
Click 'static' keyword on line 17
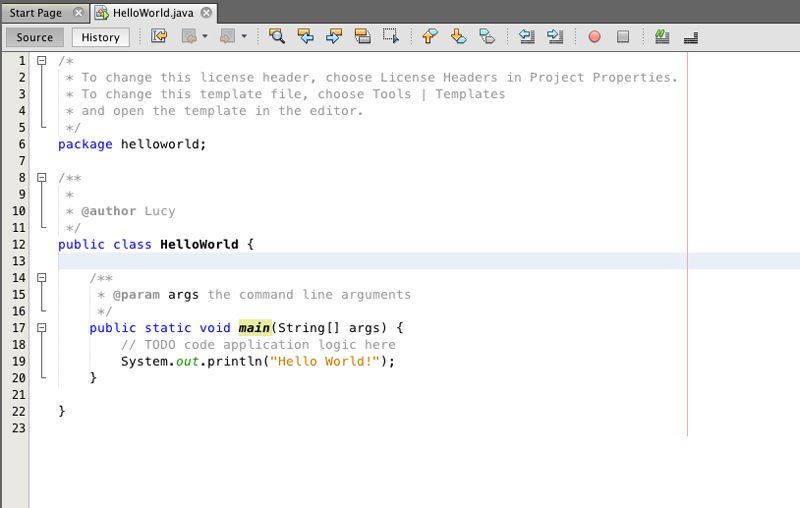click(x=168, y=328)
